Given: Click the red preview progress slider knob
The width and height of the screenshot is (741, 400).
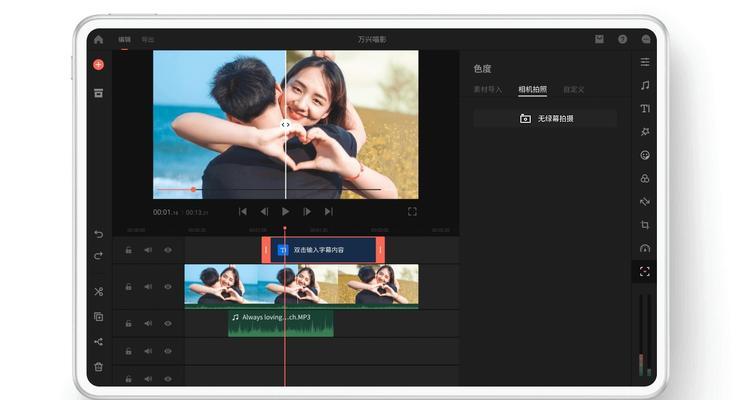Looking at the screenshot, I should (x=193, y=190).
